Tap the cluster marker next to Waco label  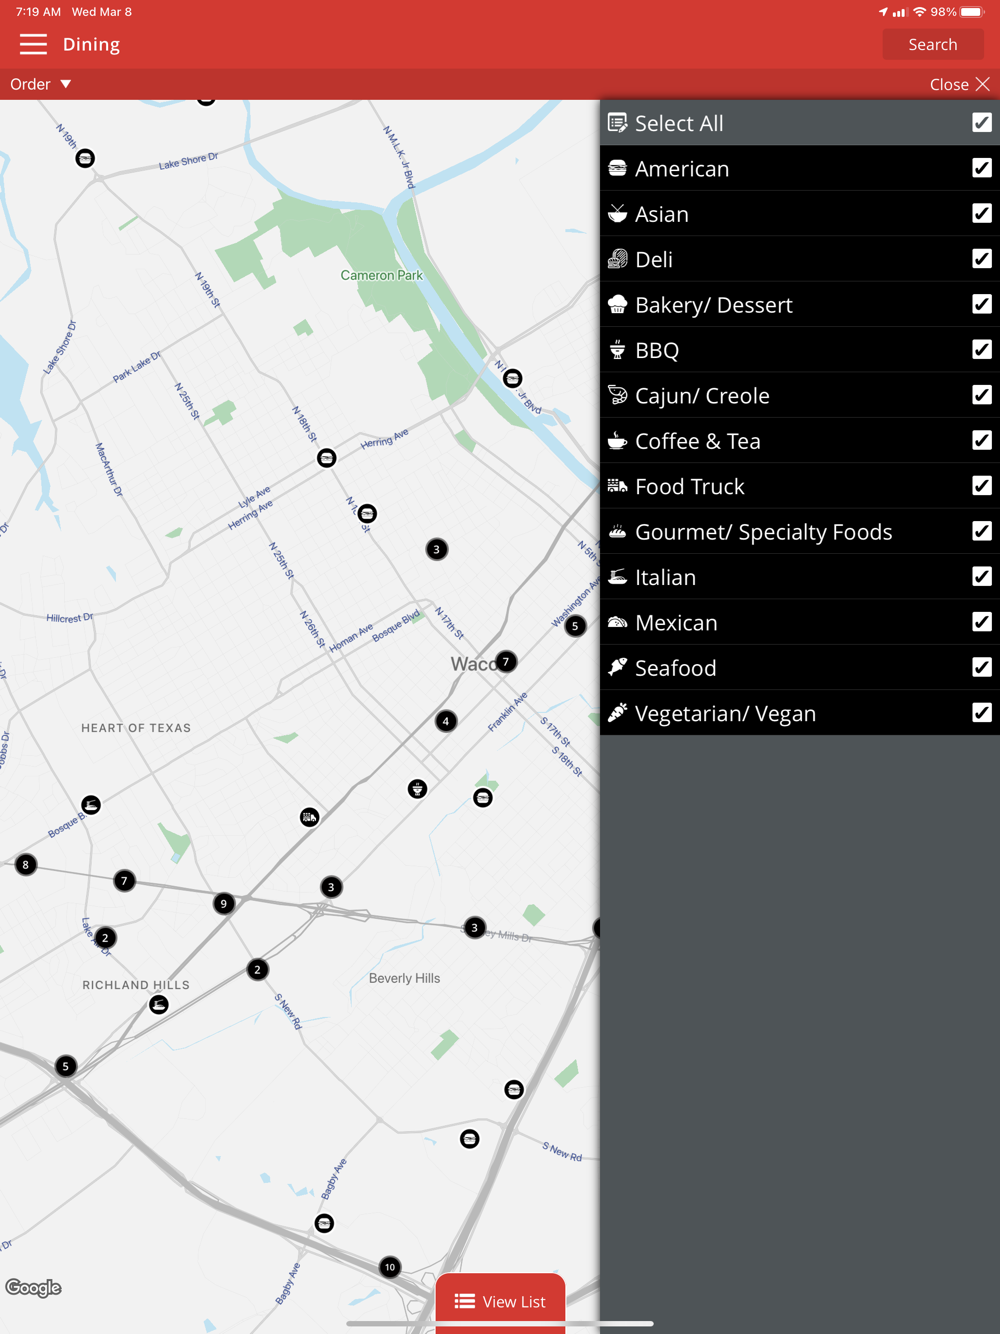click(506, 661)
